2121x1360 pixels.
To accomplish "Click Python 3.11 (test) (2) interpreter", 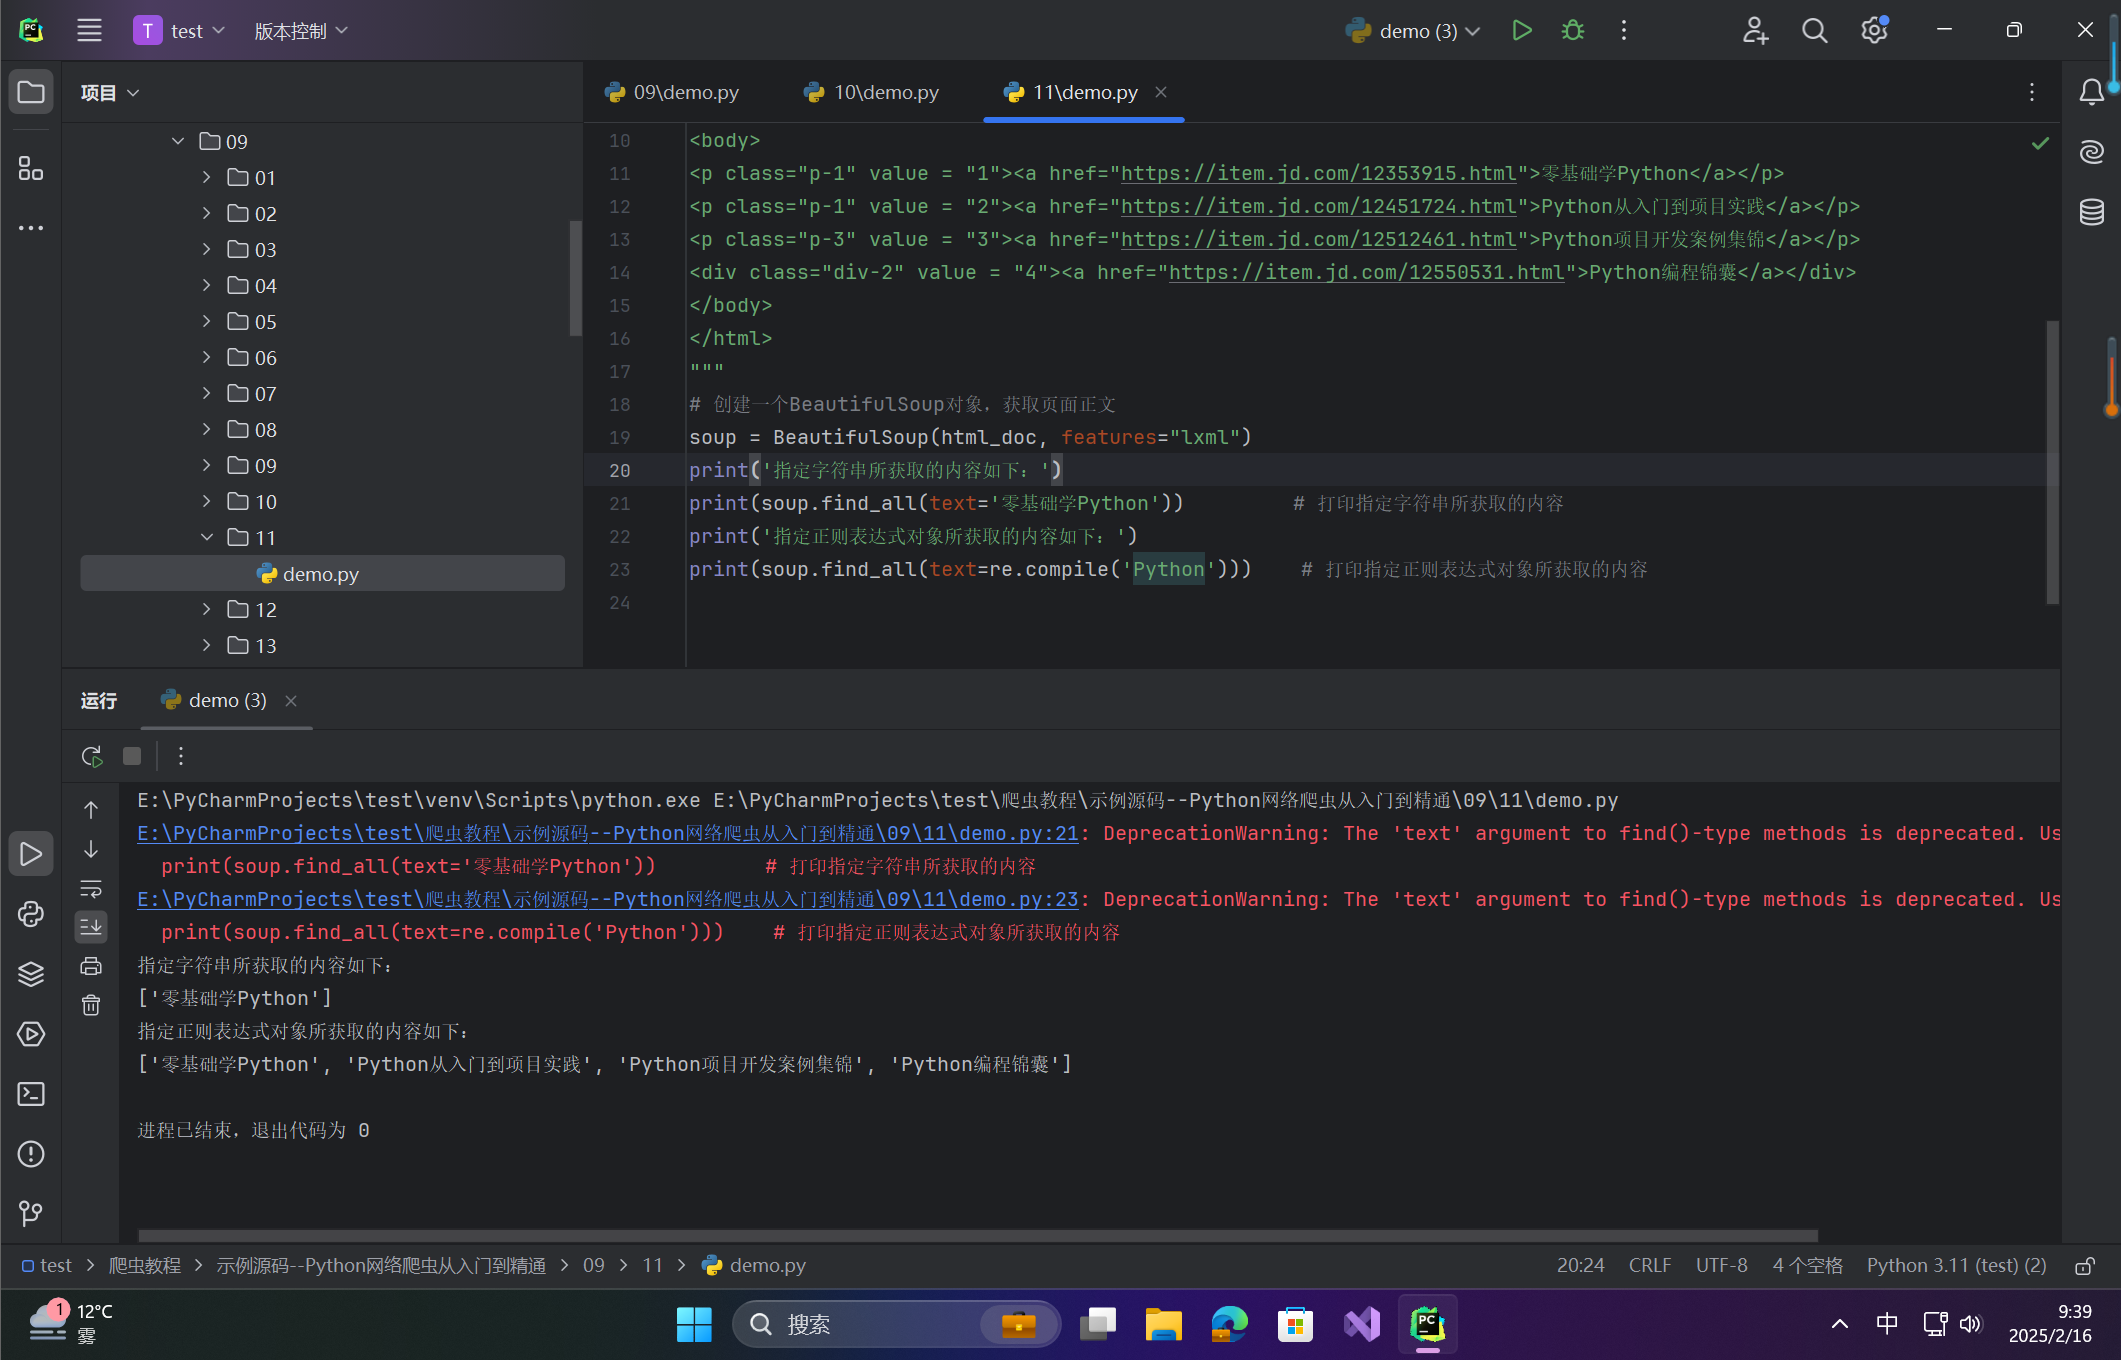I will 1957,1266.
